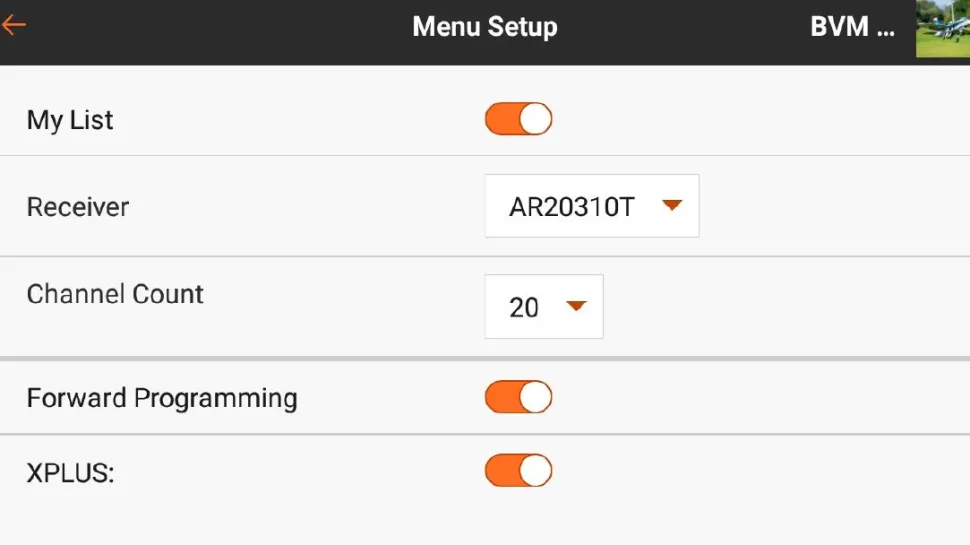
Task: Turn off Forward Programming switch
Action: coord(518,397)
